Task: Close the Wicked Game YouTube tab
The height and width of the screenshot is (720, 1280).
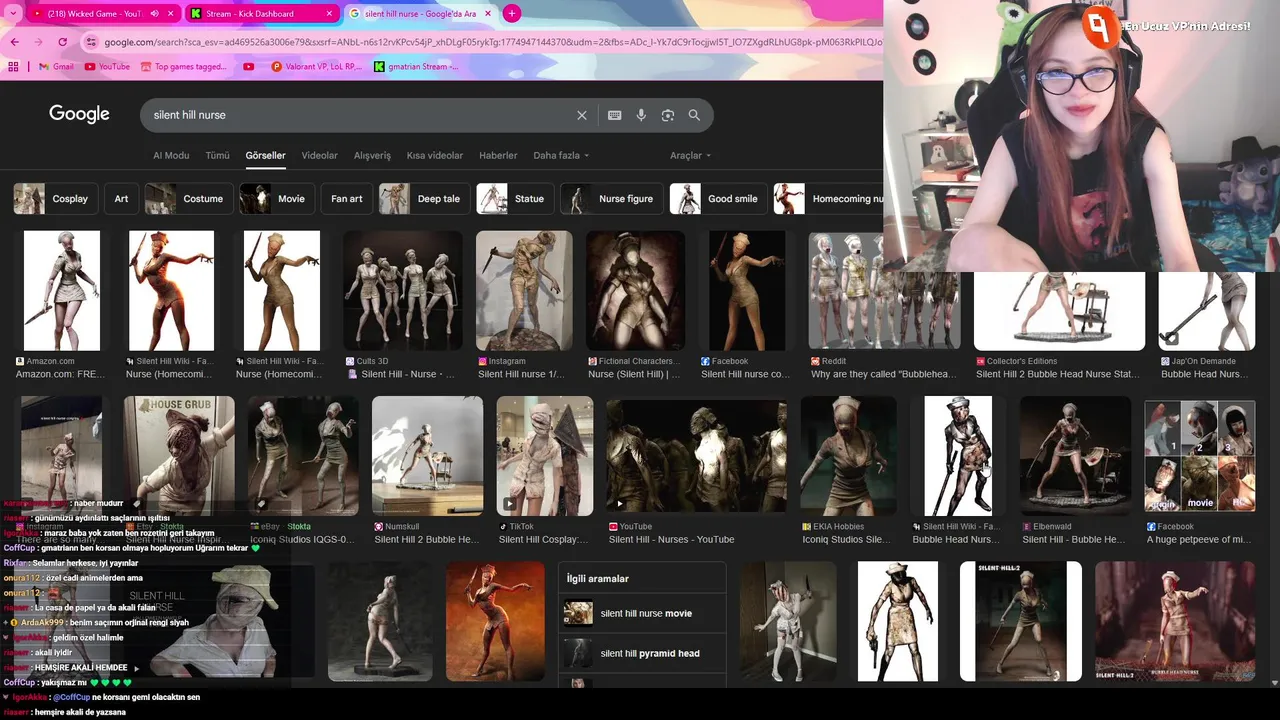Action: 170,14
